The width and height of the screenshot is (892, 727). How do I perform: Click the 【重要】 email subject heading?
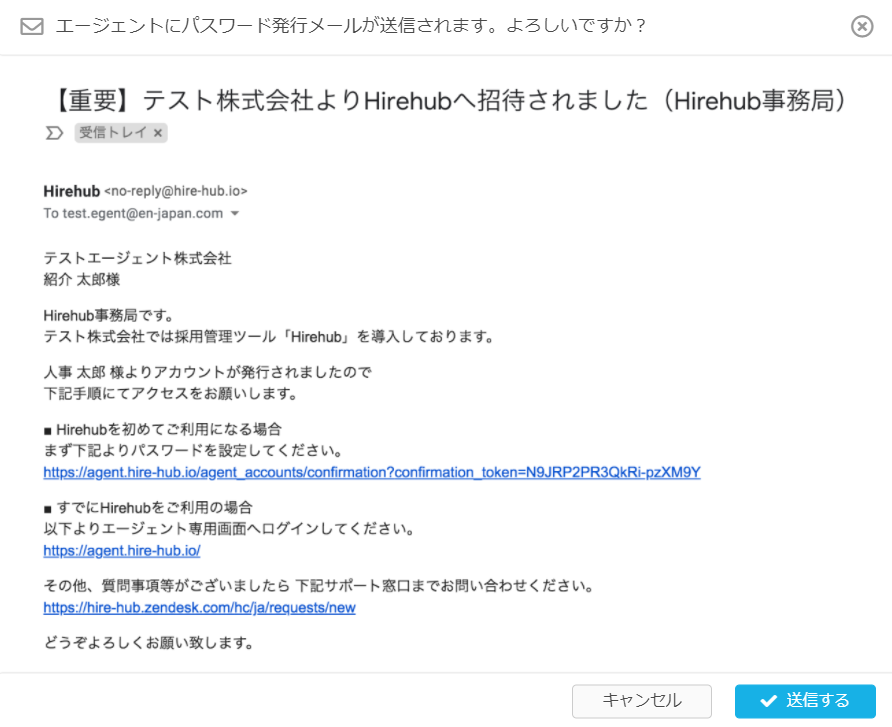(x=451, y=101)
